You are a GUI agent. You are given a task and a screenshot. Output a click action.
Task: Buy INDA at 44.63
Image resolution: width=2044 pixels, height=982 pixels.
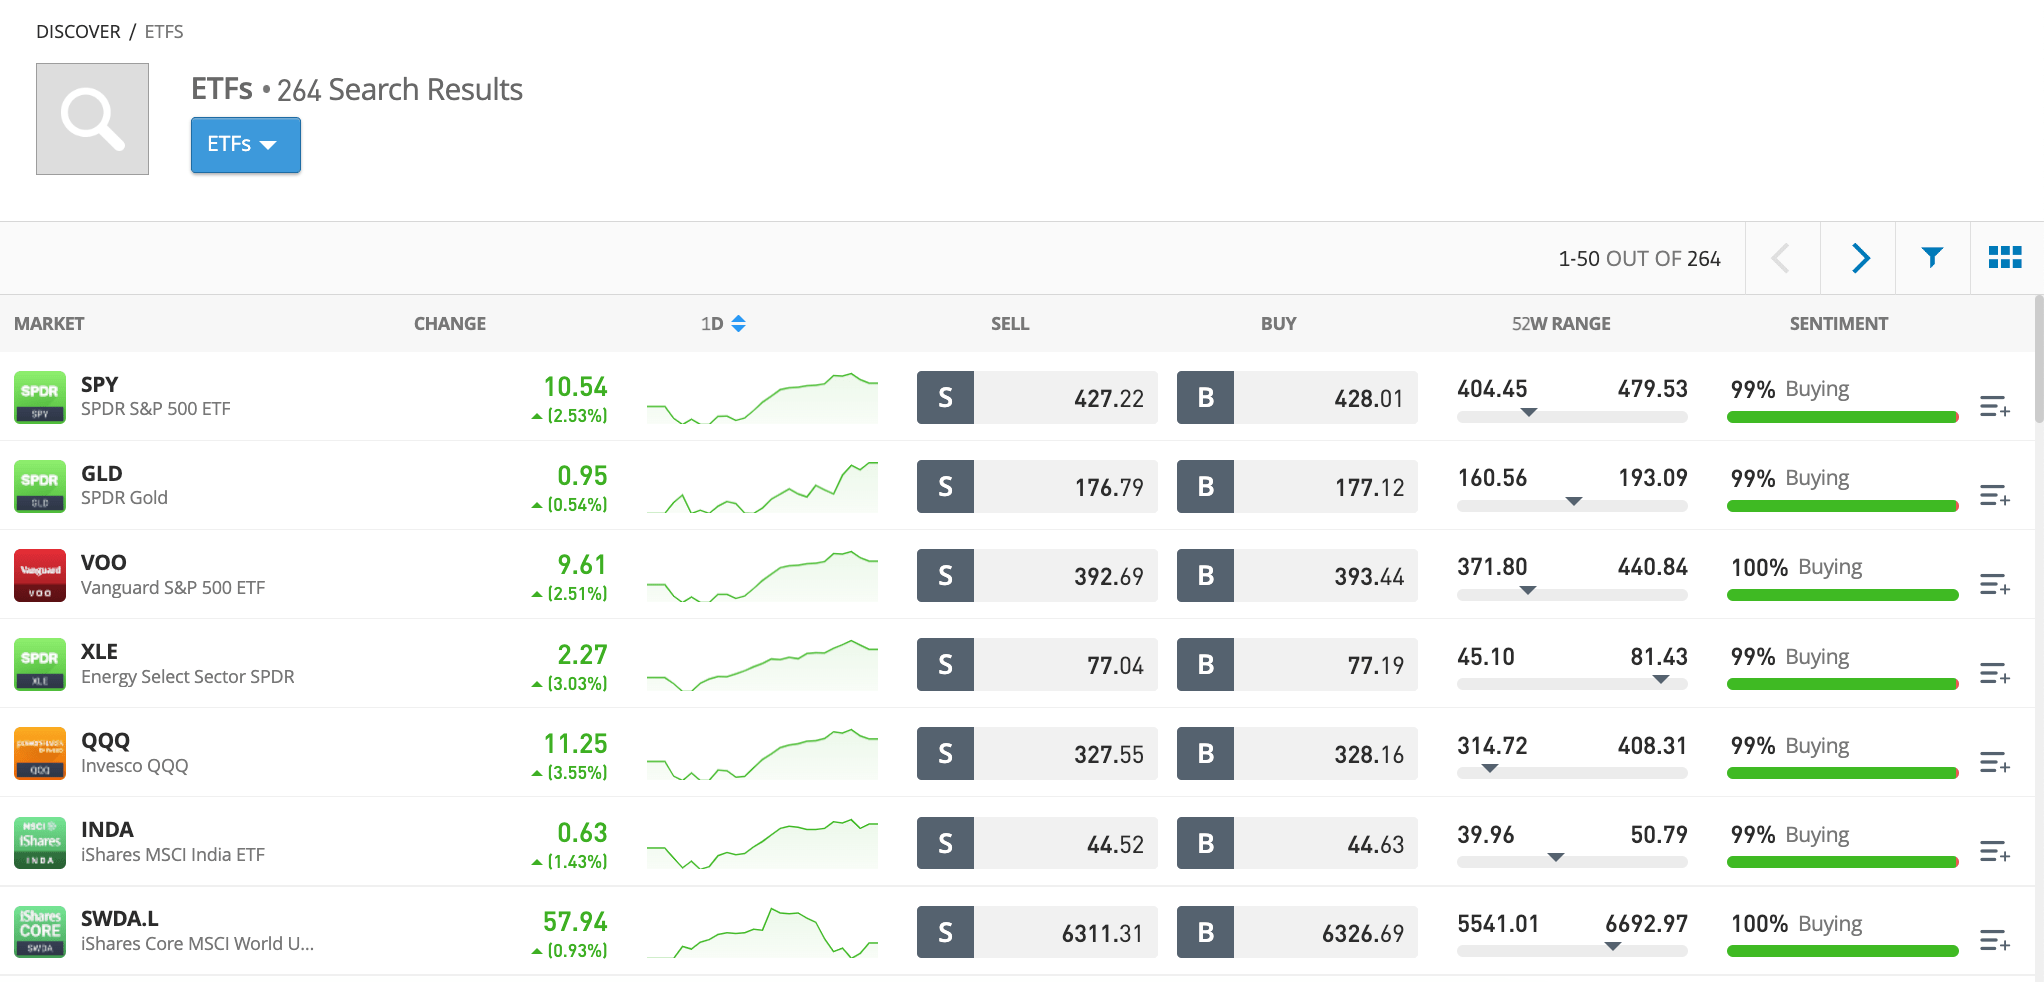pos(1297,843)
